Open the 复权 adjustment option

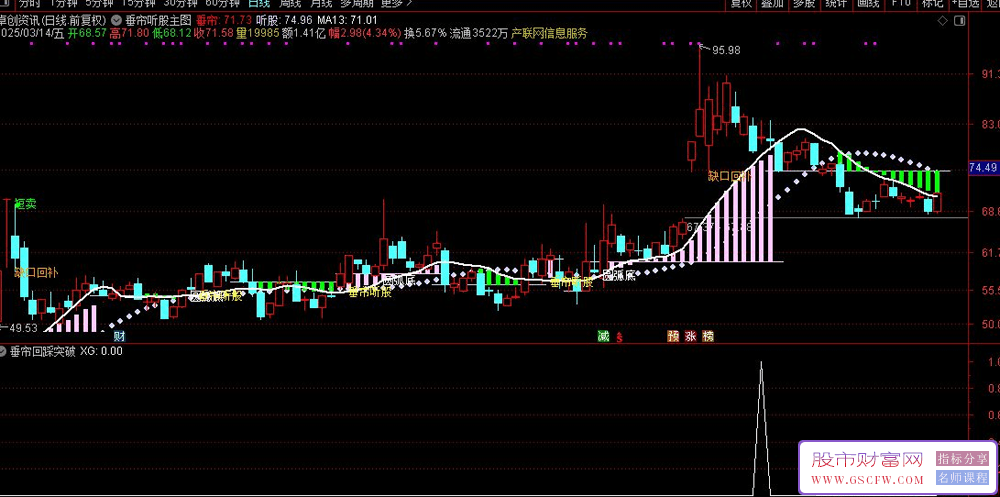(x=740, y=3)
